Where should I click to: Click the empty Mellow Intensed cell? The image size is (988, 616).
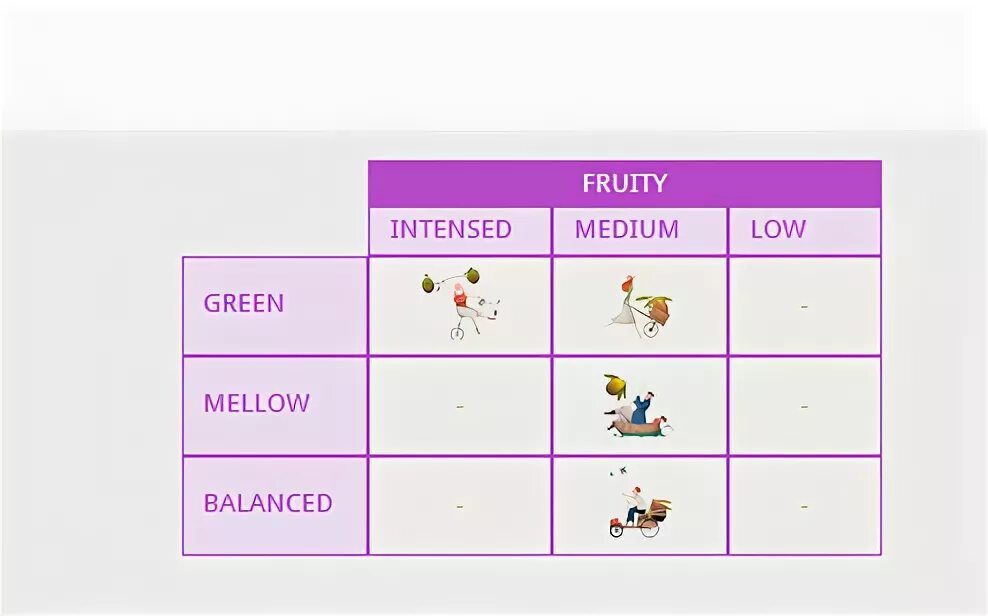tap(460, 406)
